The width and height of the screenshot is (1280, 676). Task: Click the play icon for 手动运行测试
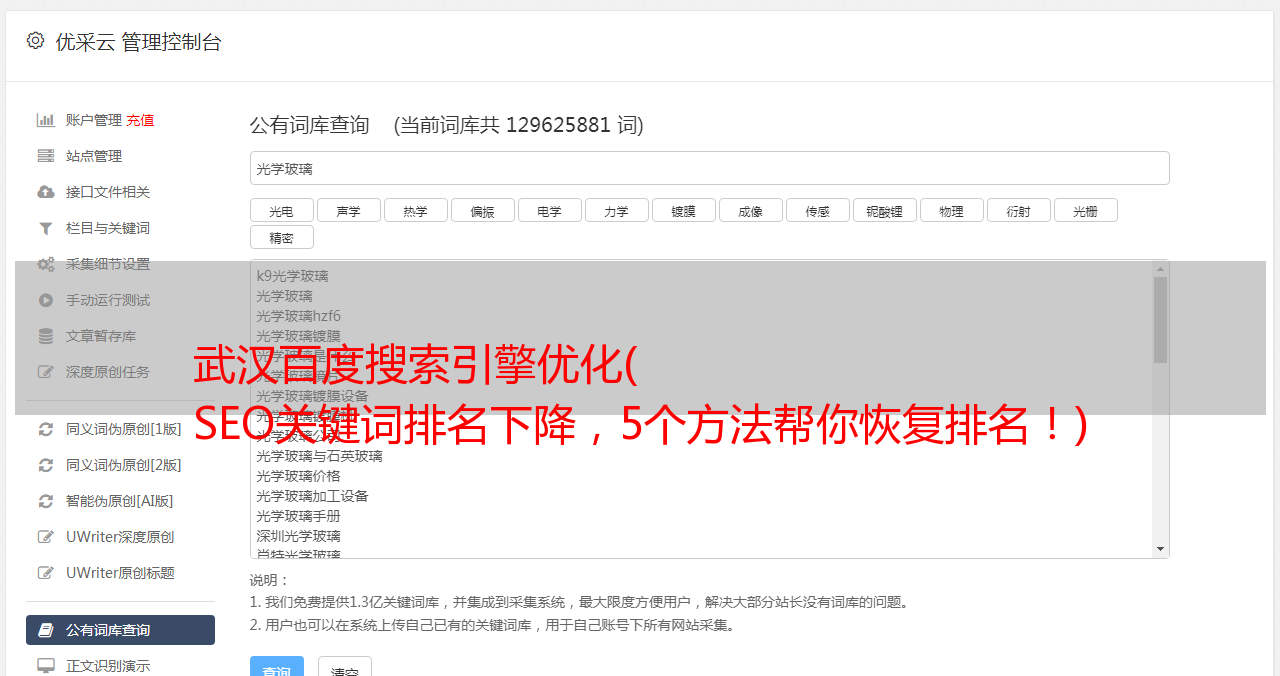click(45, 300)
